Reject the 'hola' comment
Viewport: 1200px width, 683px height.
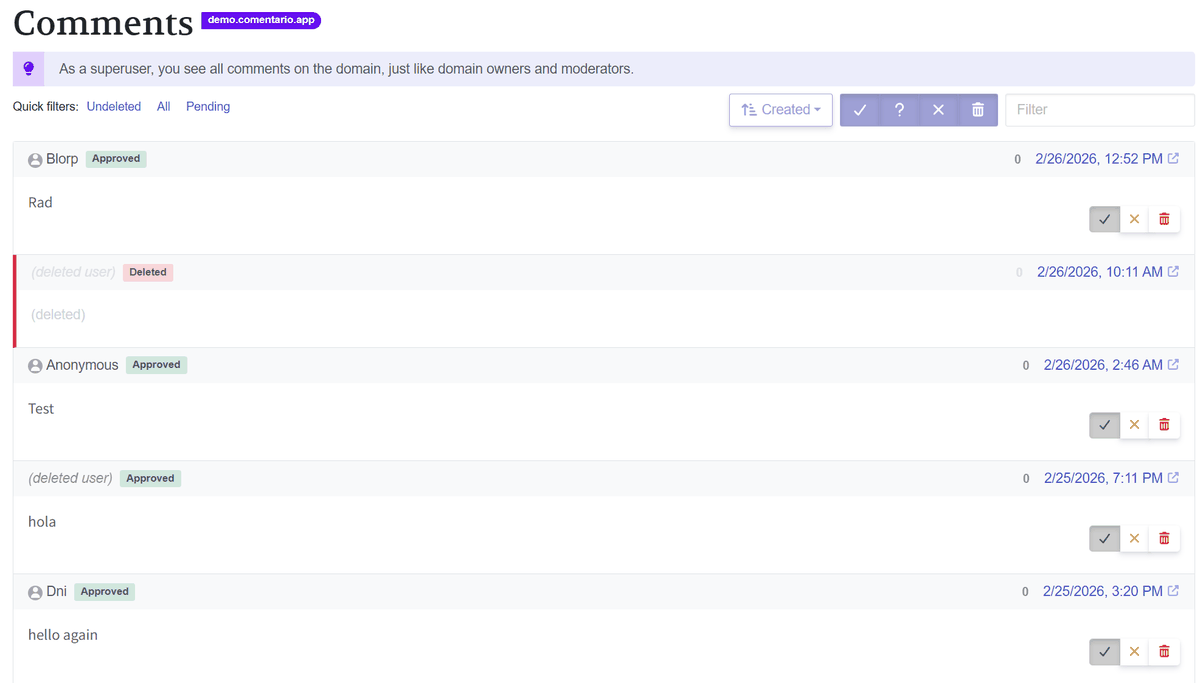pos(1134,538)
